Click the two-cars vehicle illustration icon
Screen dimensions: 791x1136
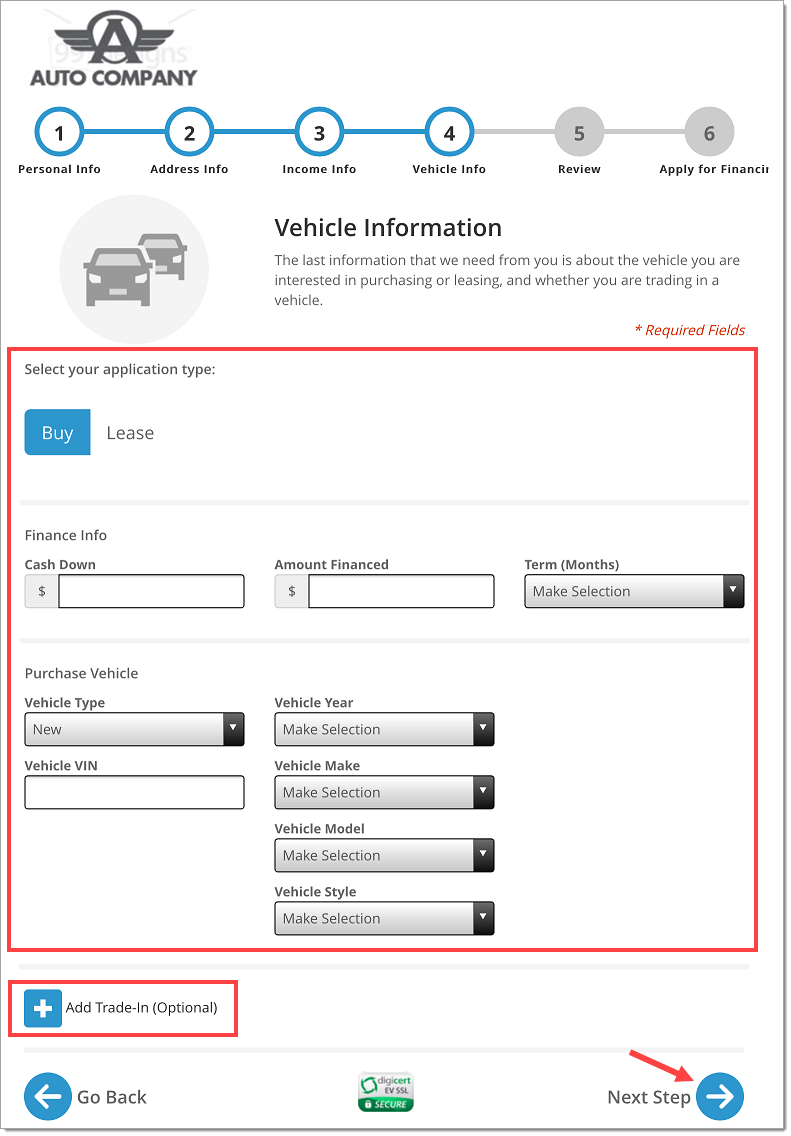tap(135, 270)
